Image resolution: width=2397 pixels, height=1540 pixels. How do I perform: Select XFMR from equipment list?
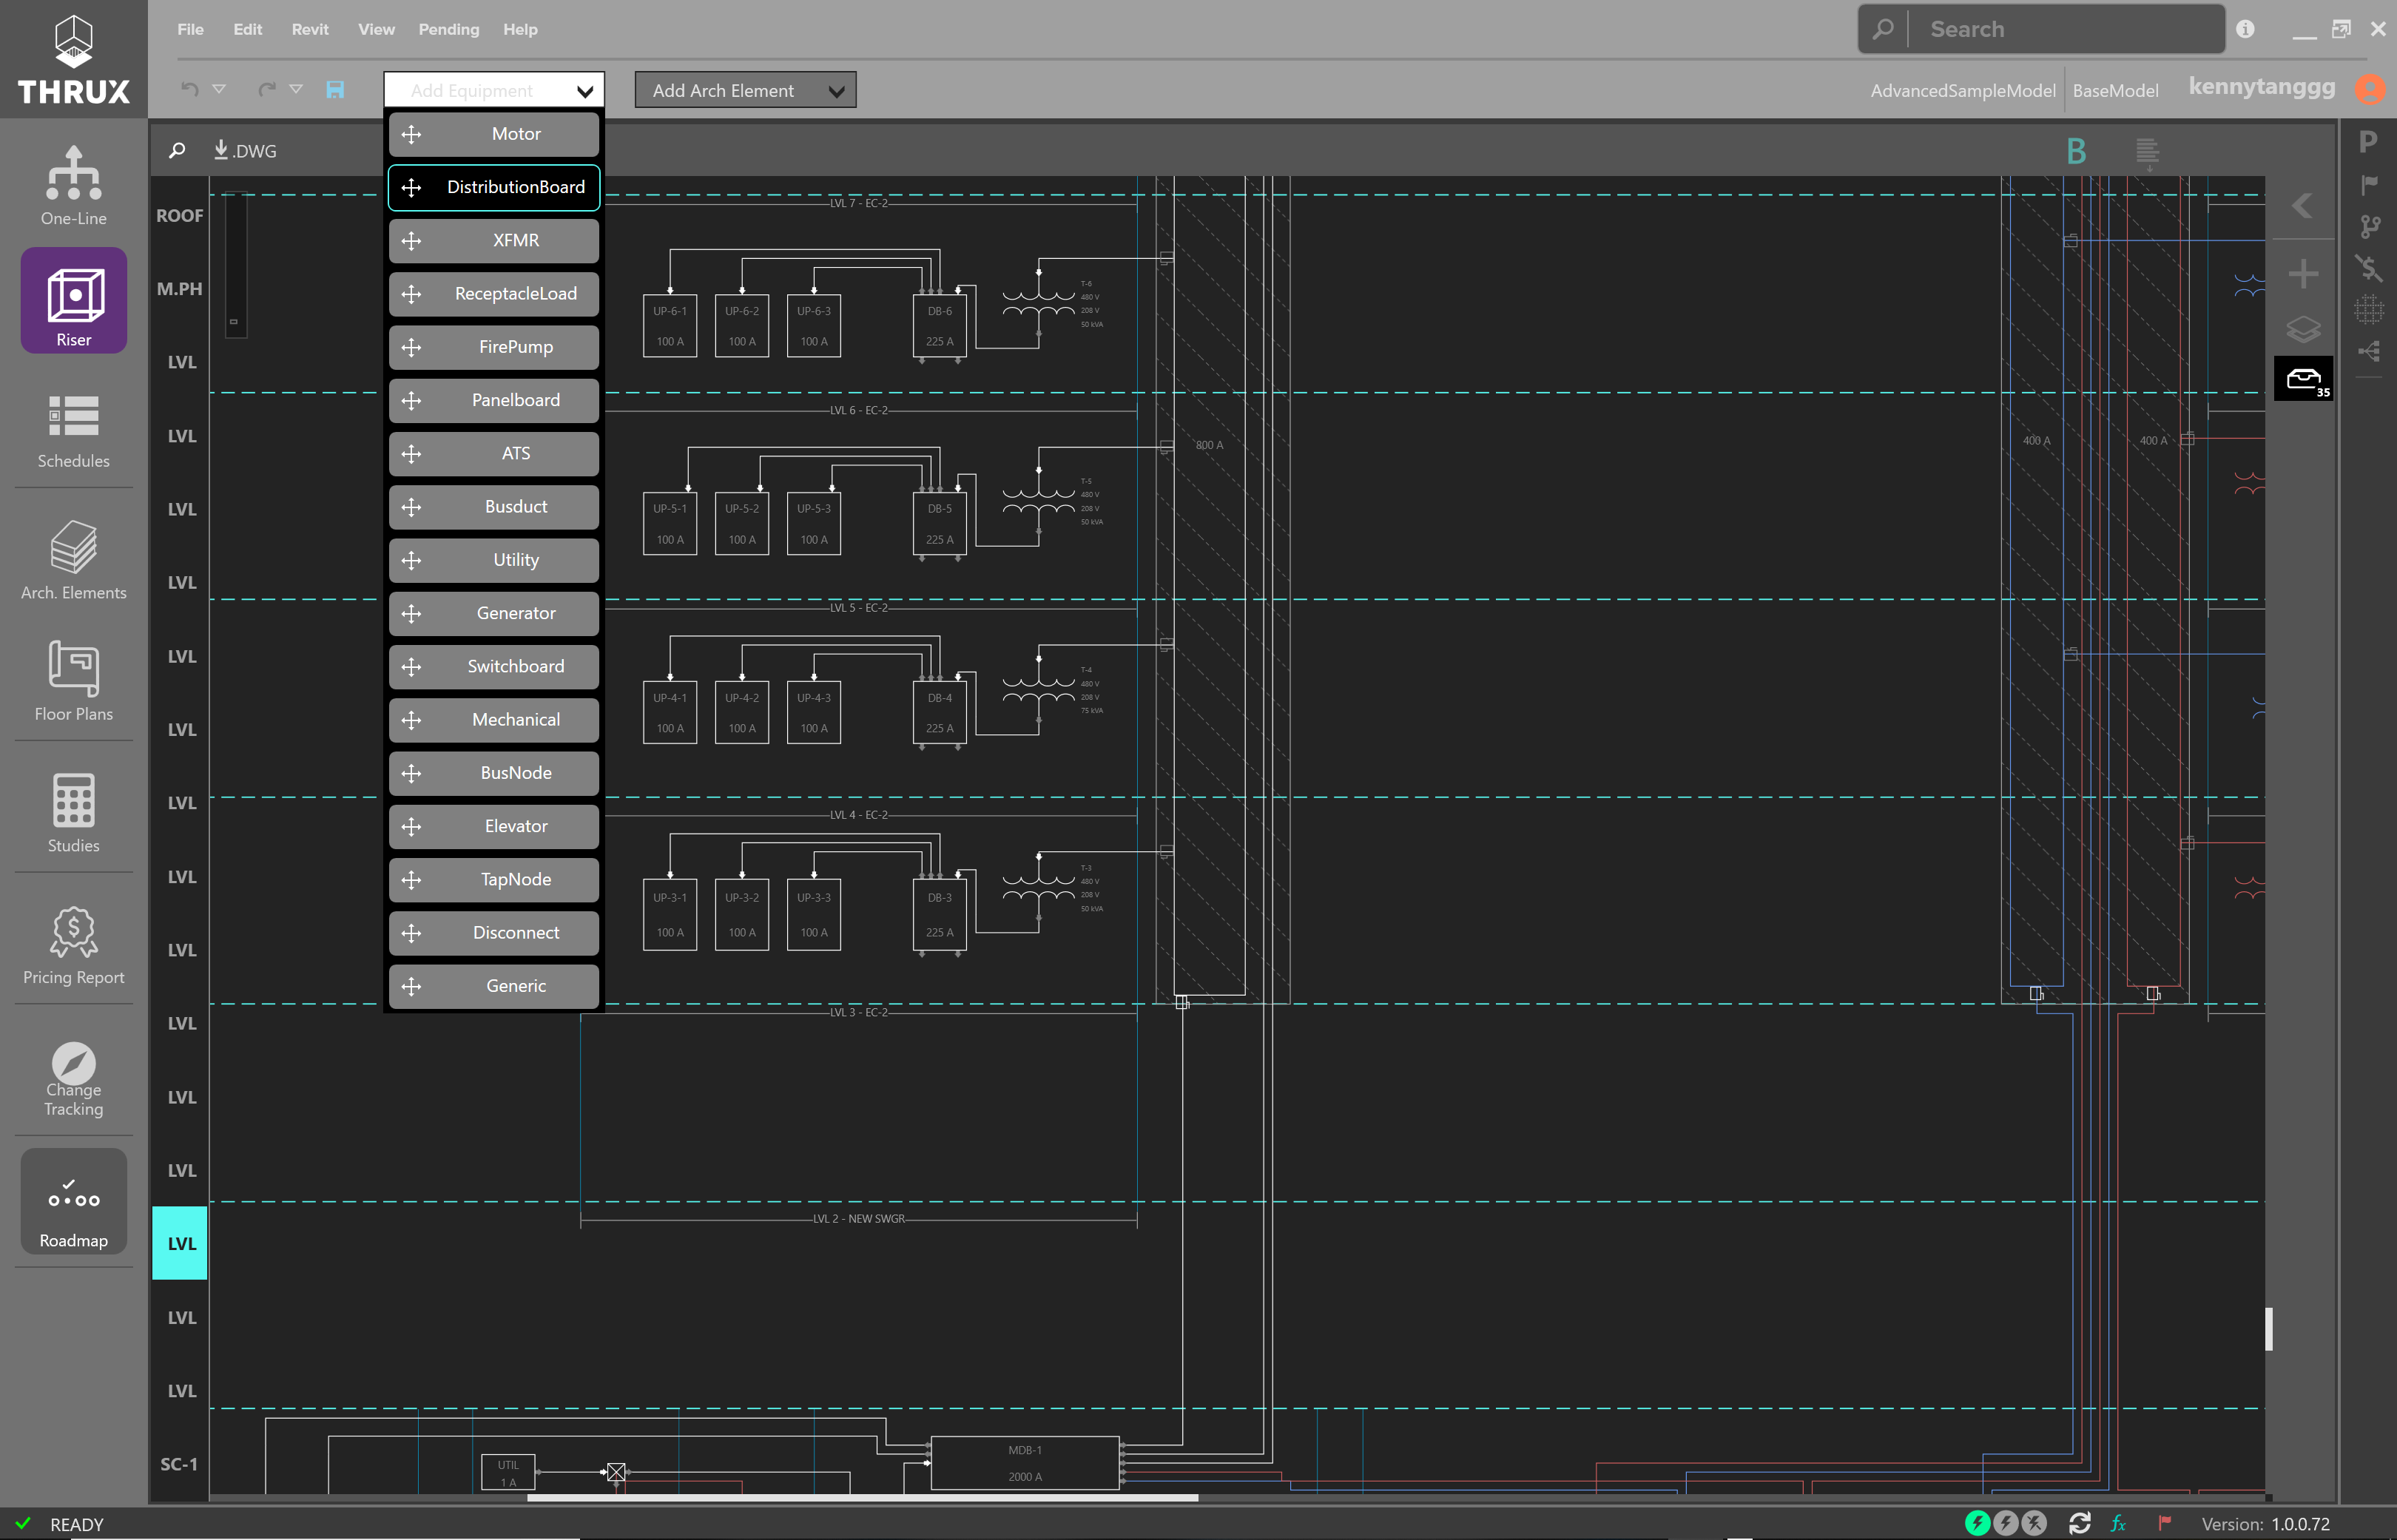click(494, 240)
